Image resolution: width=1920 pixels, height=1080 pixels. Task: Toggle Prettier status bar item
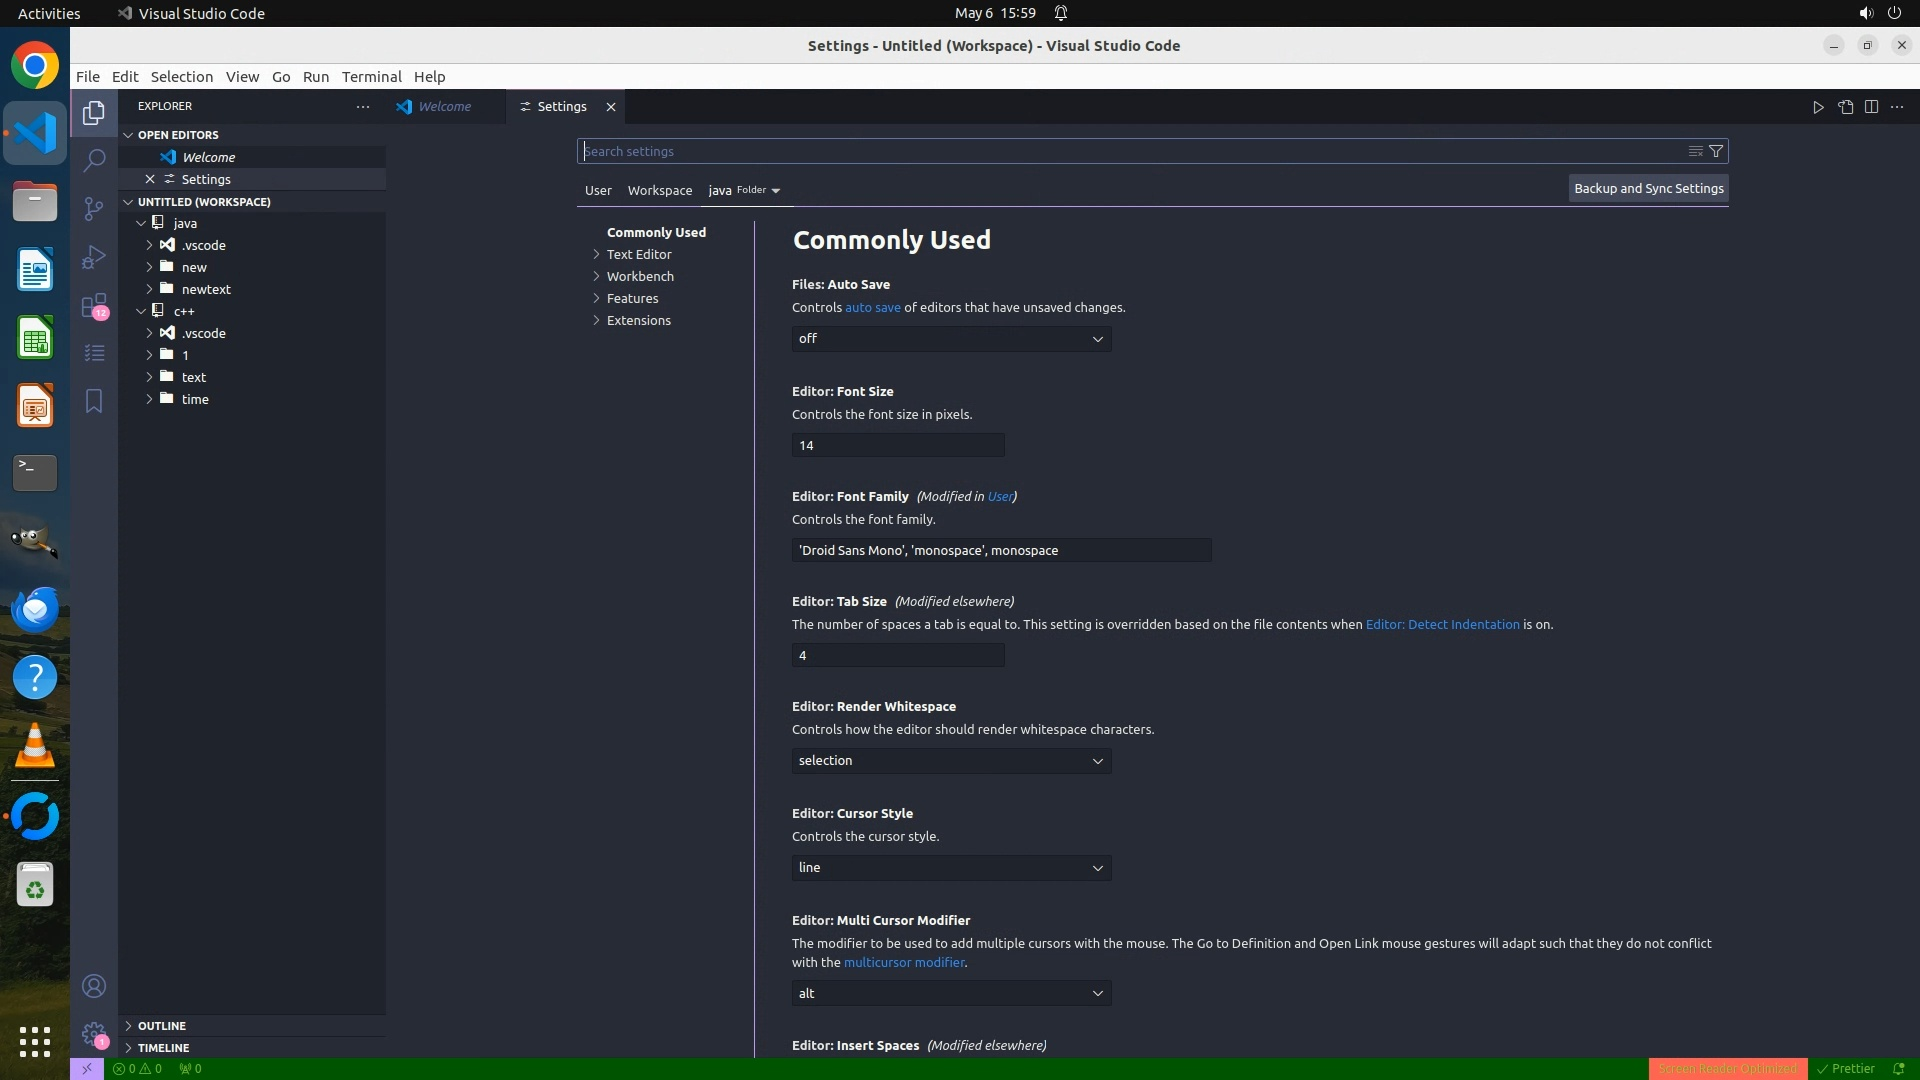click(1846, 1068)
